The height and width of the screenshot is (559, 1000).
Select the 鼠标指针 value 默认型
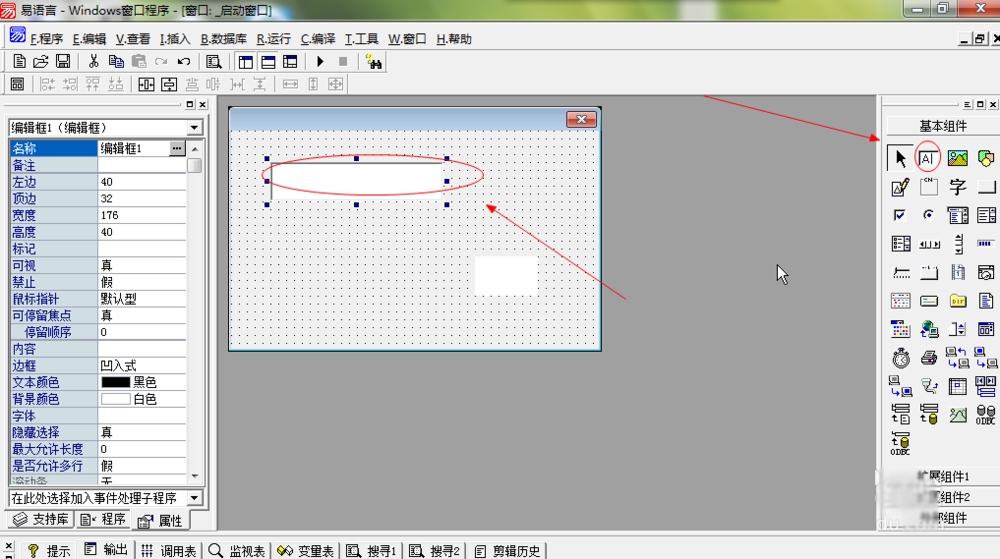point(142,299)
